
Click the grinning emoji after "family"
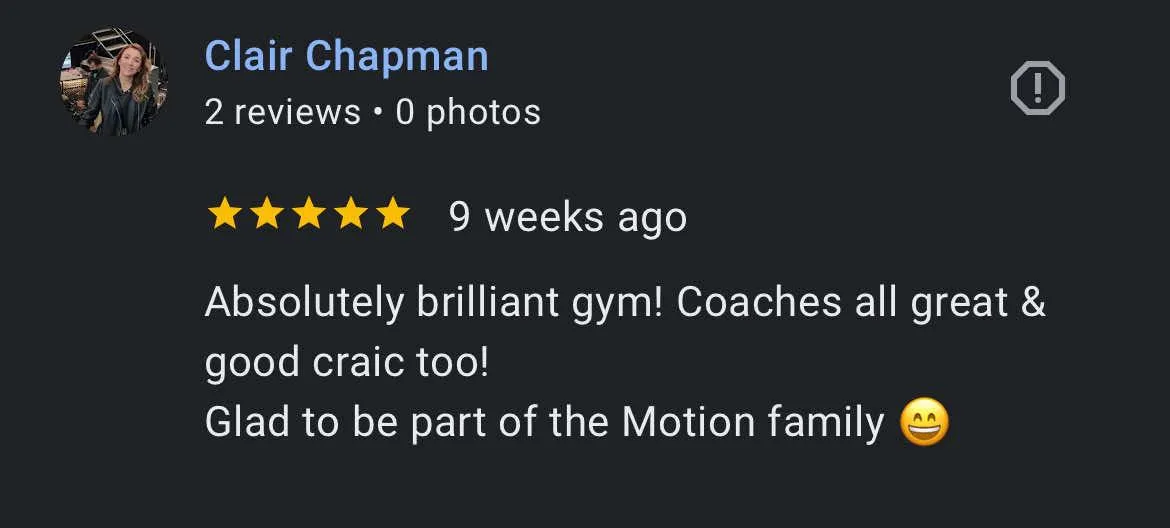923,422
